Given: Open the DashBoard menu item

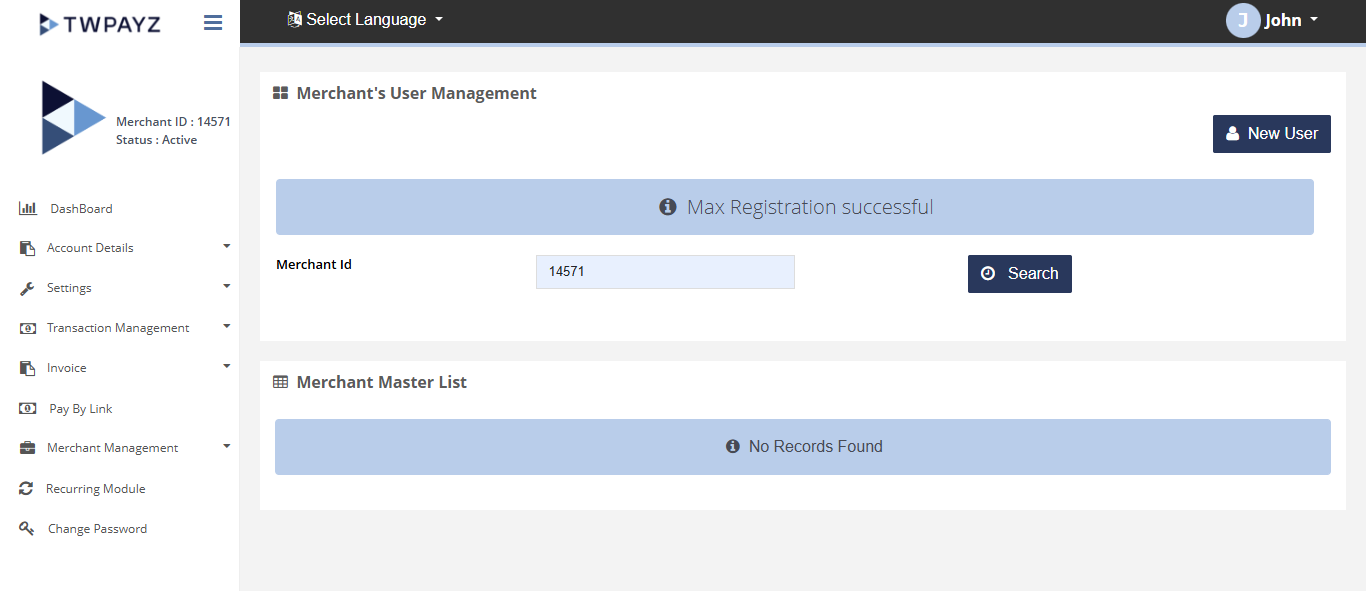Looking at the screenshot, I should coord(81,209).
